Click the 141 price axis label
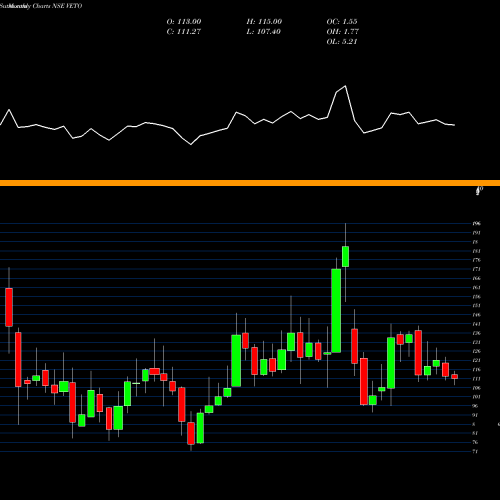 [476, 324]
